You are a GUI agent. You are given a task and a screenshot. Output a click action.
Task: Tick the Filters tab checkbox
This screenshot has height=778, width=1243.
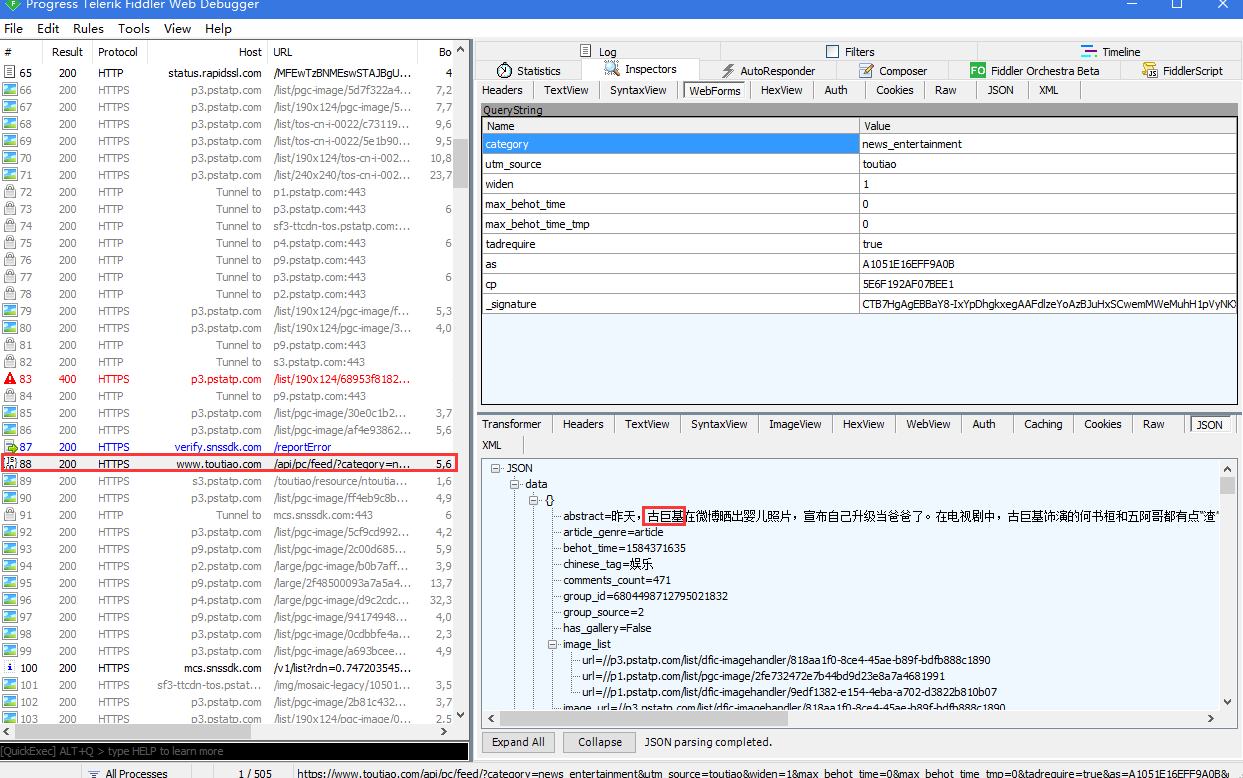click(833, 52)
